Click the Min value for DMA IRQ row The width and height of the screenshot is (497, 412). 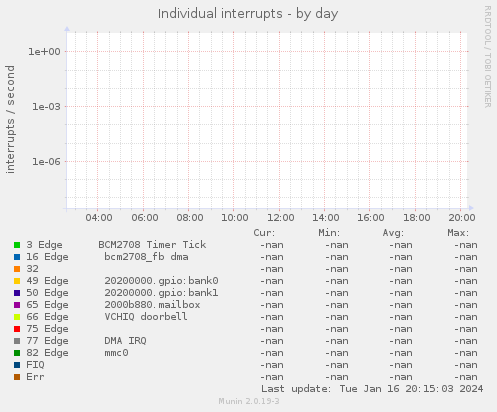tap(337, 341)
